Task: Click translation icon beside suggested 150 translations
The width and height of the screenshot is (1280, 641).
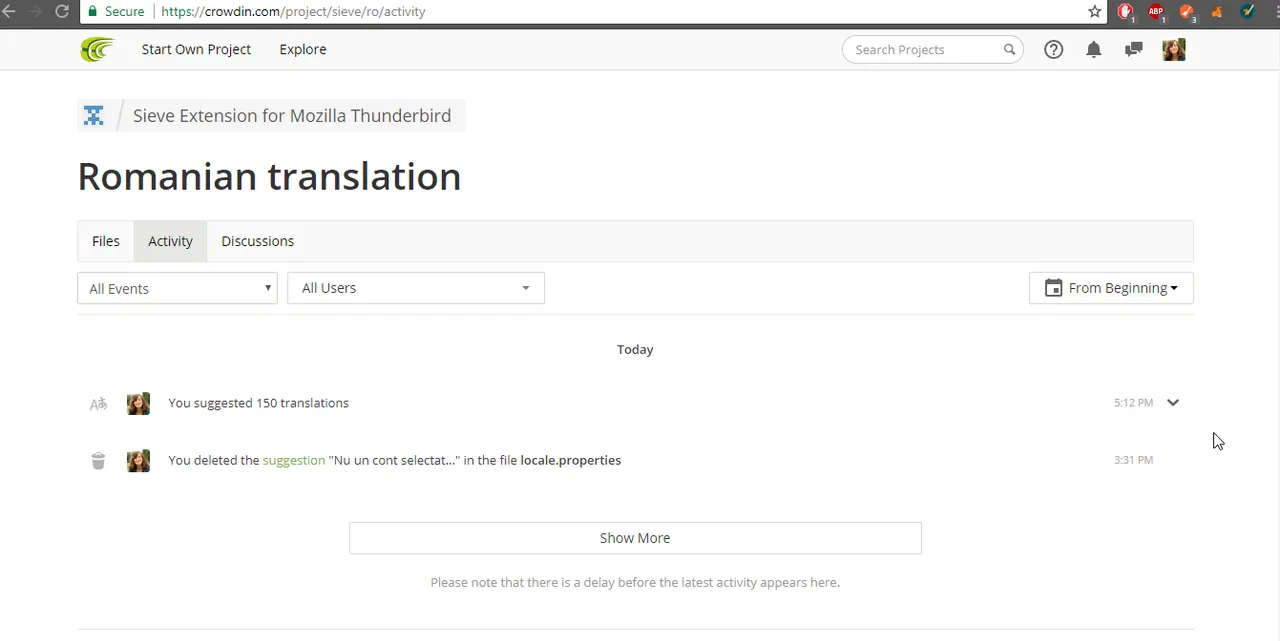Action: 98,404
